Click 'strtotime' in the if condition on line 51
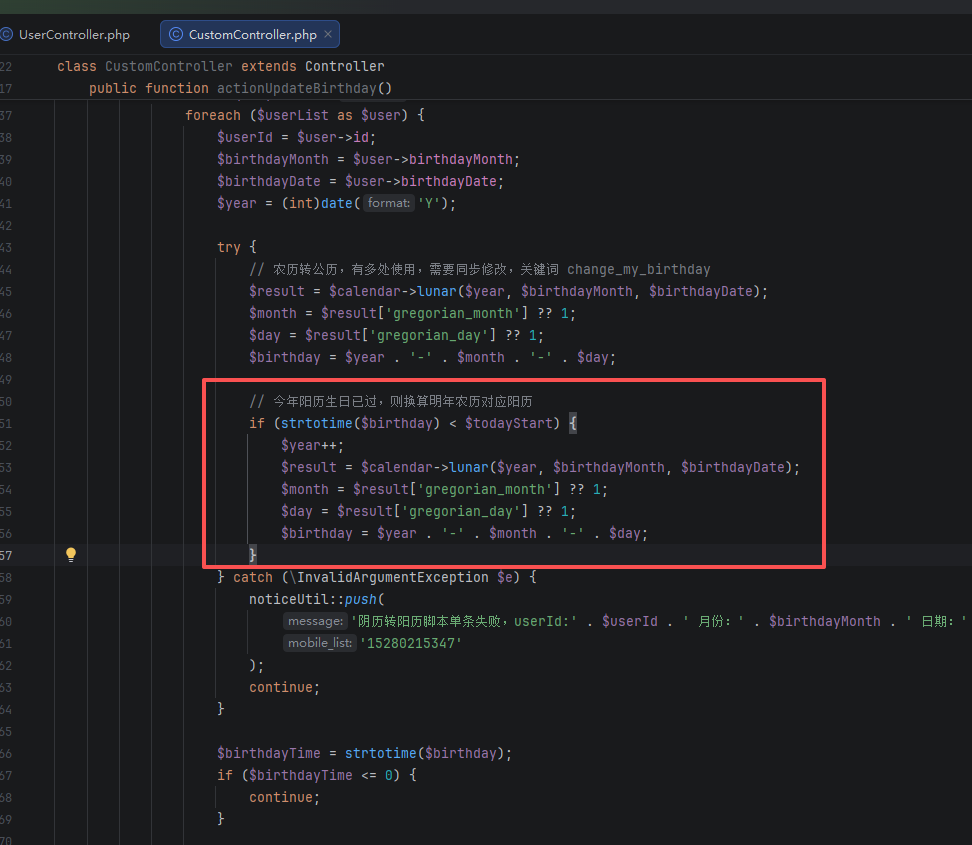 point(317,423)
